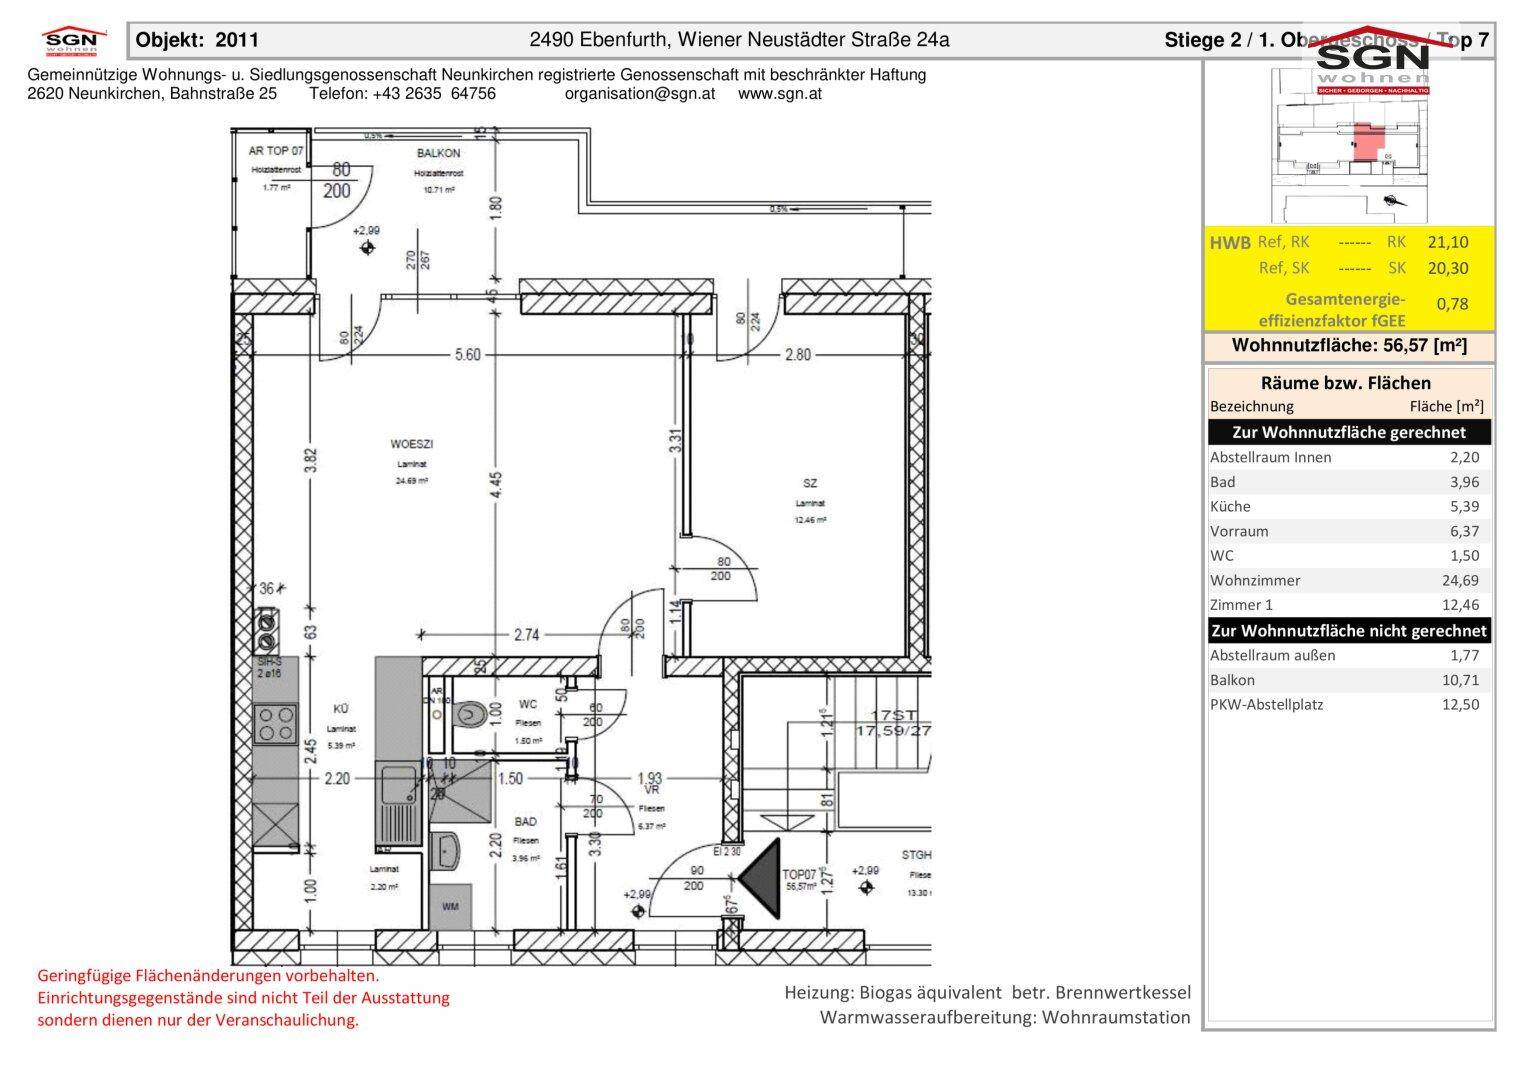Select the 'Vorraum' table row
Image resolution: width=1527 pixels, height=1080 pixels.
(1350, 531)
